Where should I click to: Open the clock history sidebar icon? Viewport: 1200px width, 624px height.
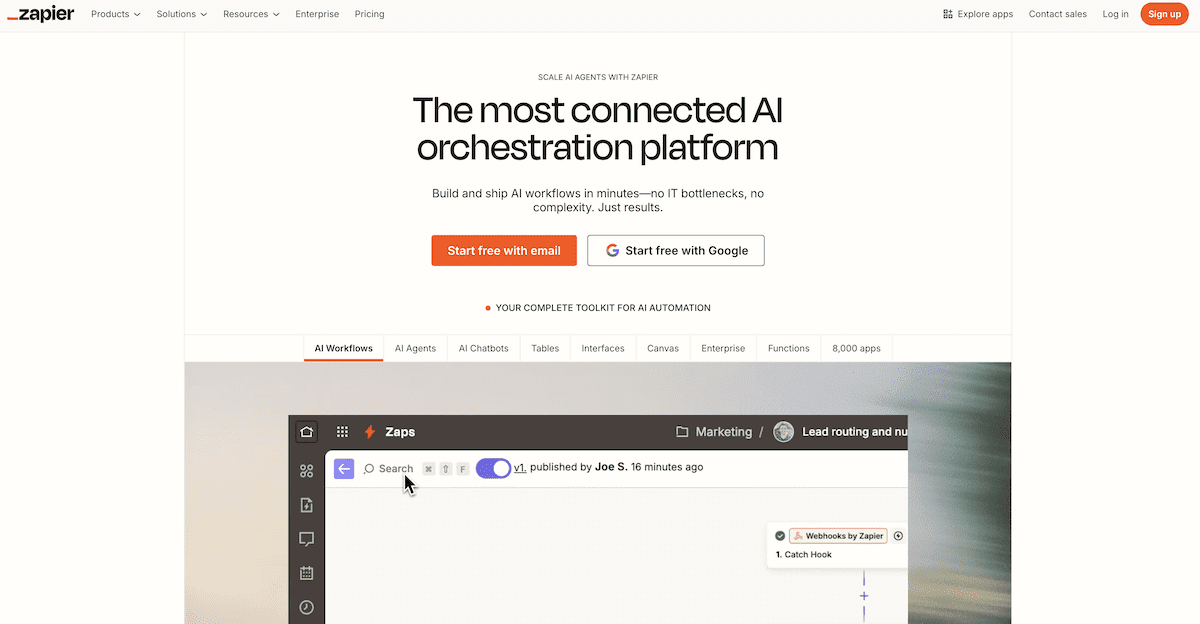[307, 607]
